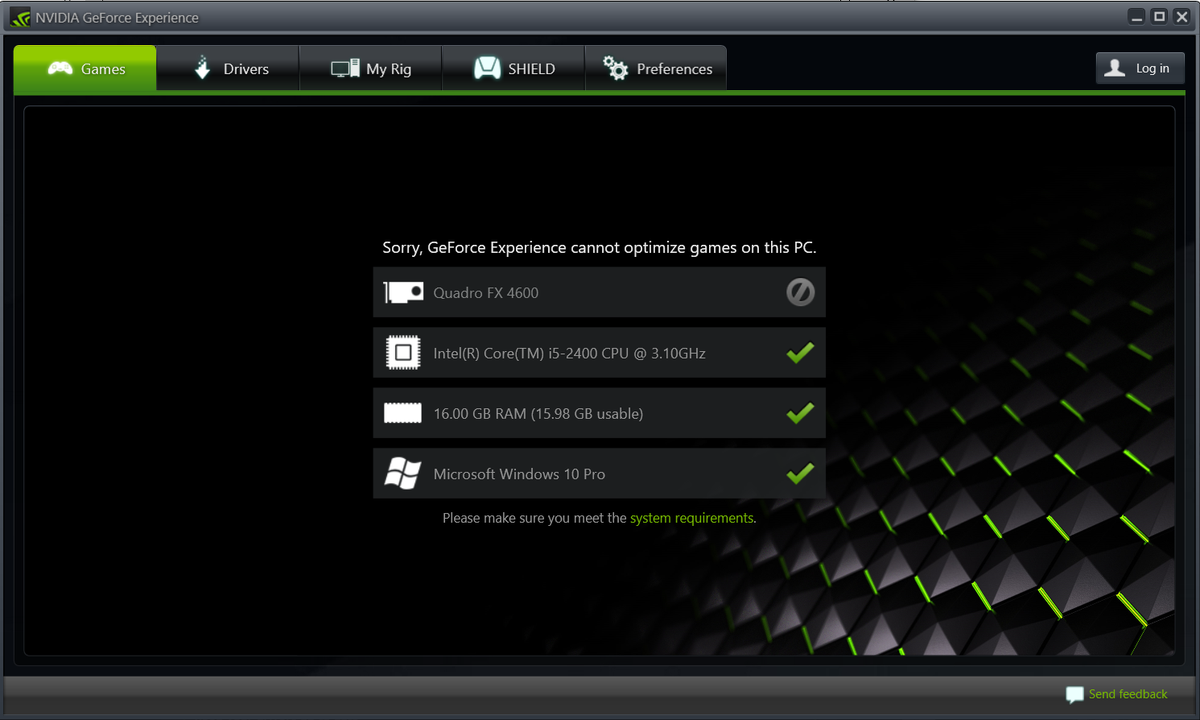1200x720 pixels.
Task: Click the user silhouette icon on the Log in button
Action: 1114,67
